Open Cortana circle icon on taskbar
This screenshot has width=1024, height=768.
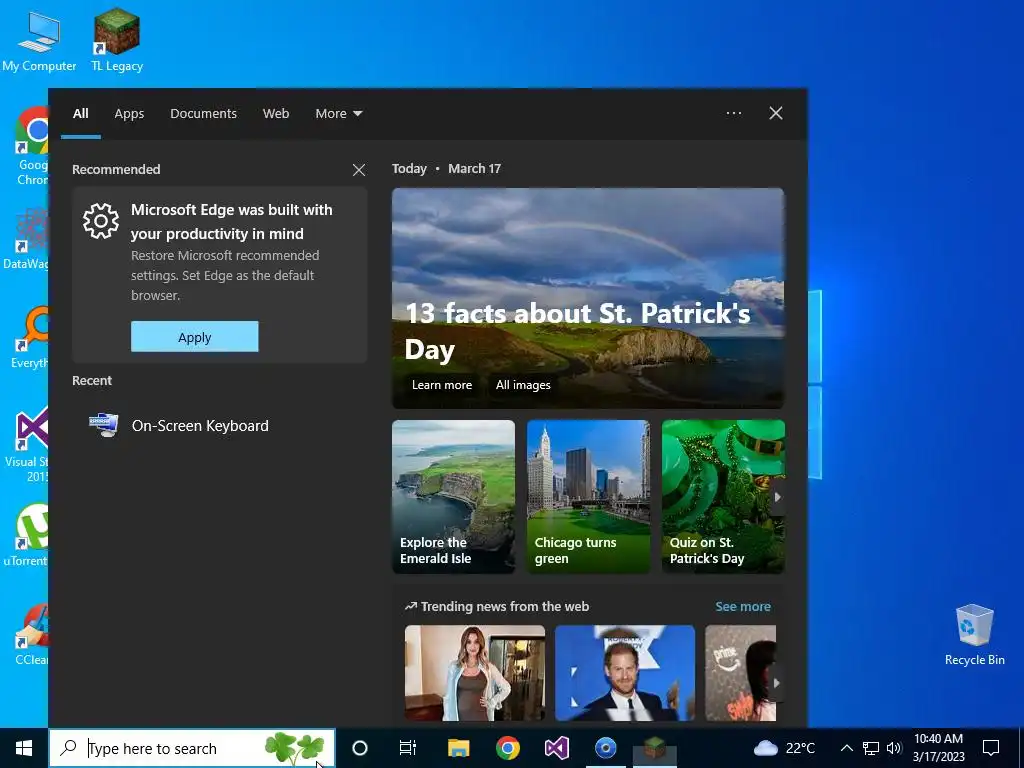pos(360,748)
